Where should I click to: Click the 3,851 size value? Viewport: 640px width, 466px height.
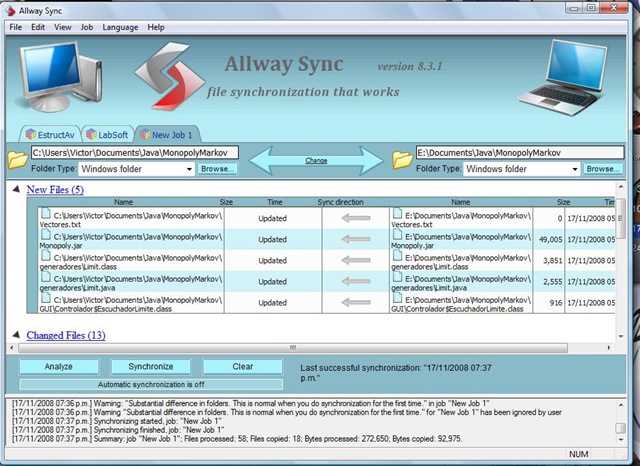(x=553, y=260)
